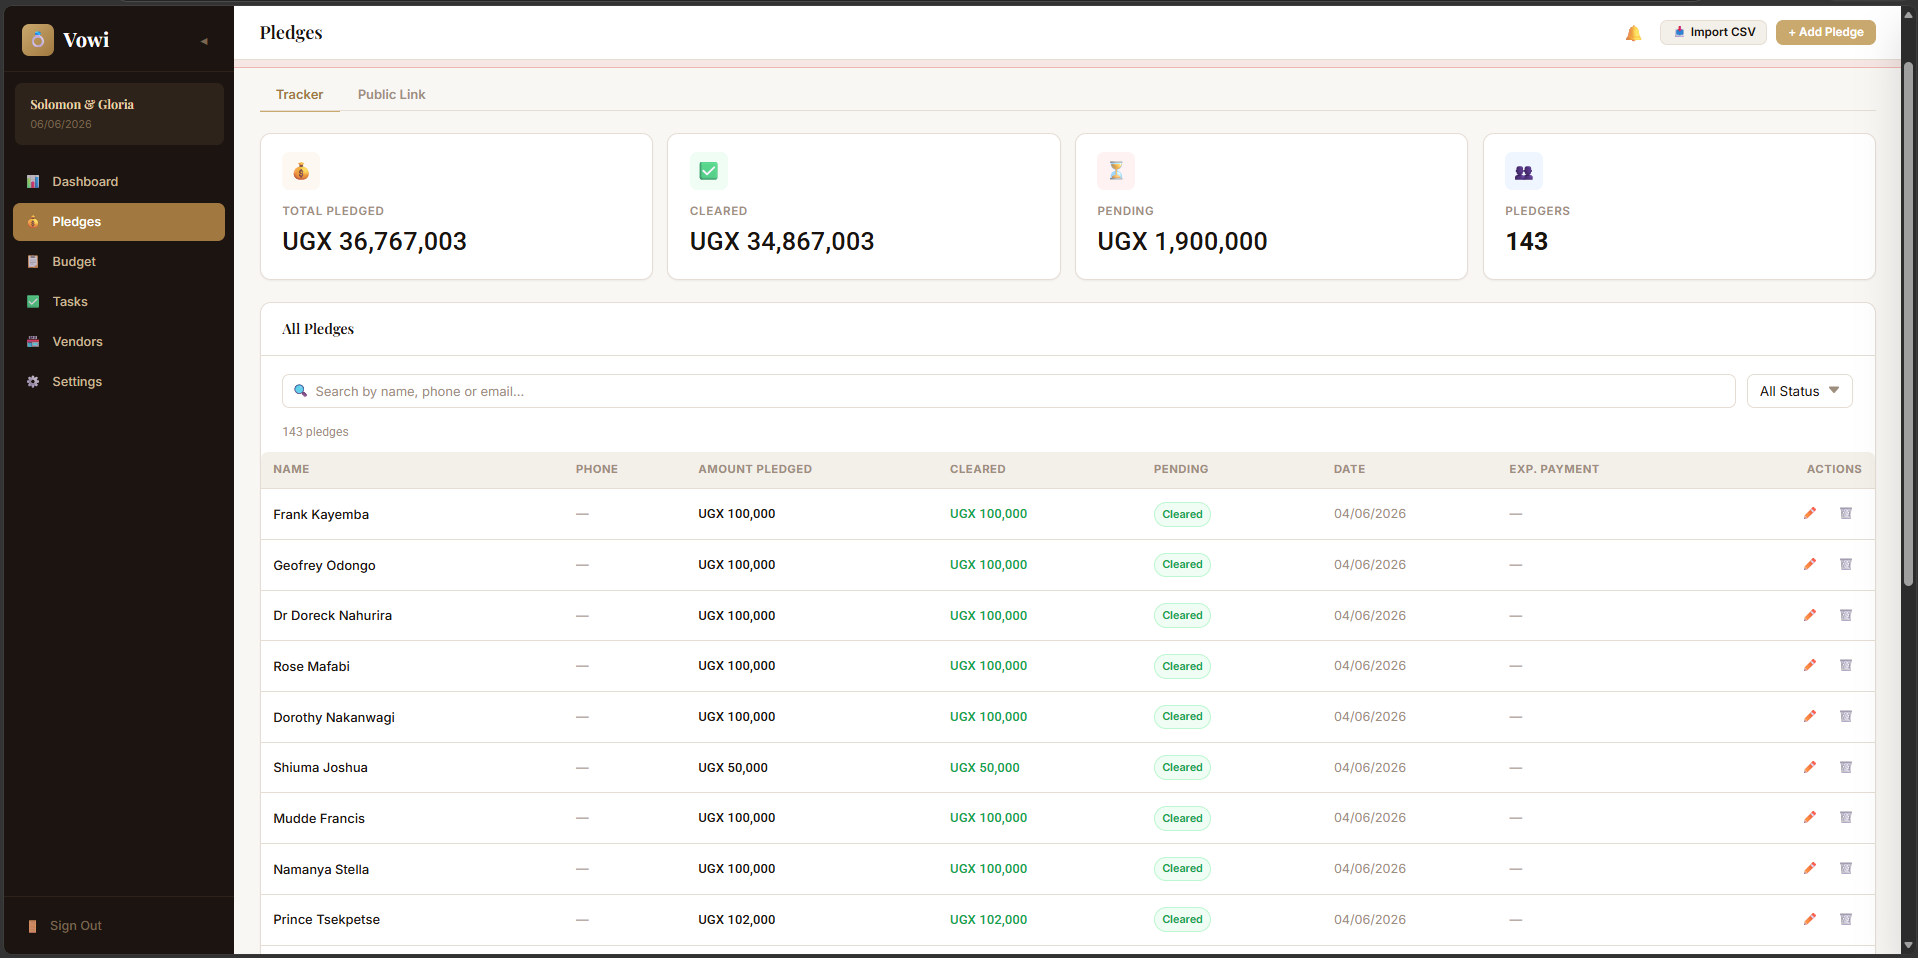Image resolution: width=1918 pixels, height=958 pixels.
Task: Open the notifications bell
Action: pyautogui.click(x=1633, y=33)
